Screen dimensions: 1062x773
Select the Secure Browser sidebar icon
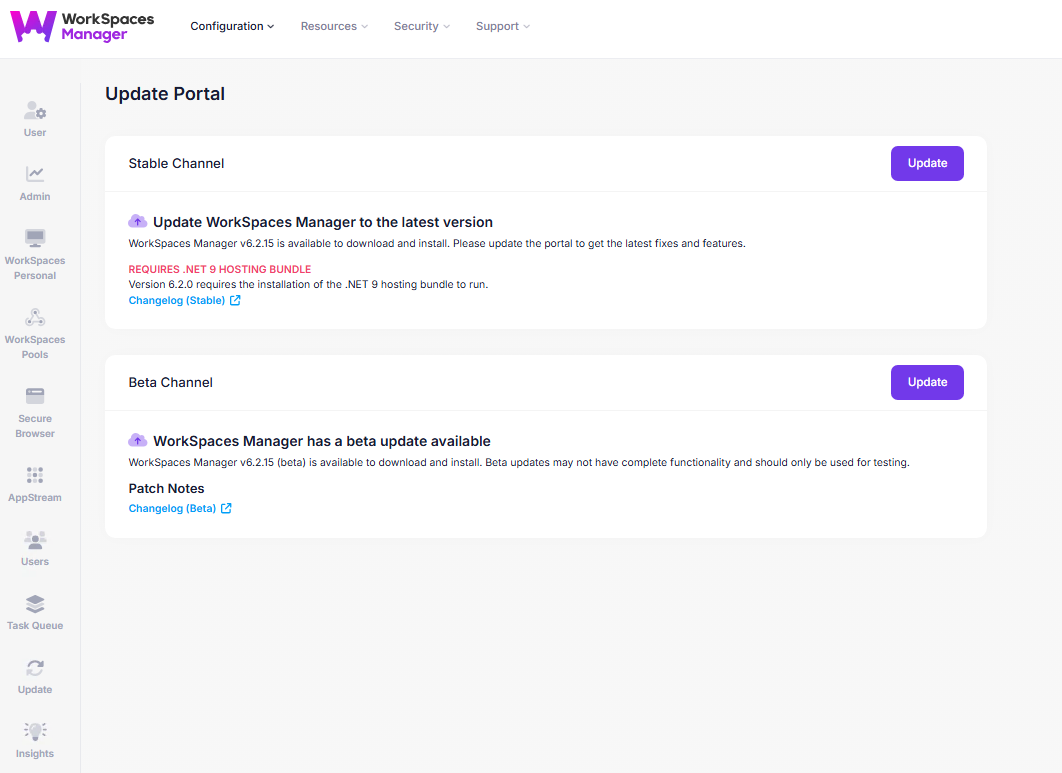click(x=35, y=398)
